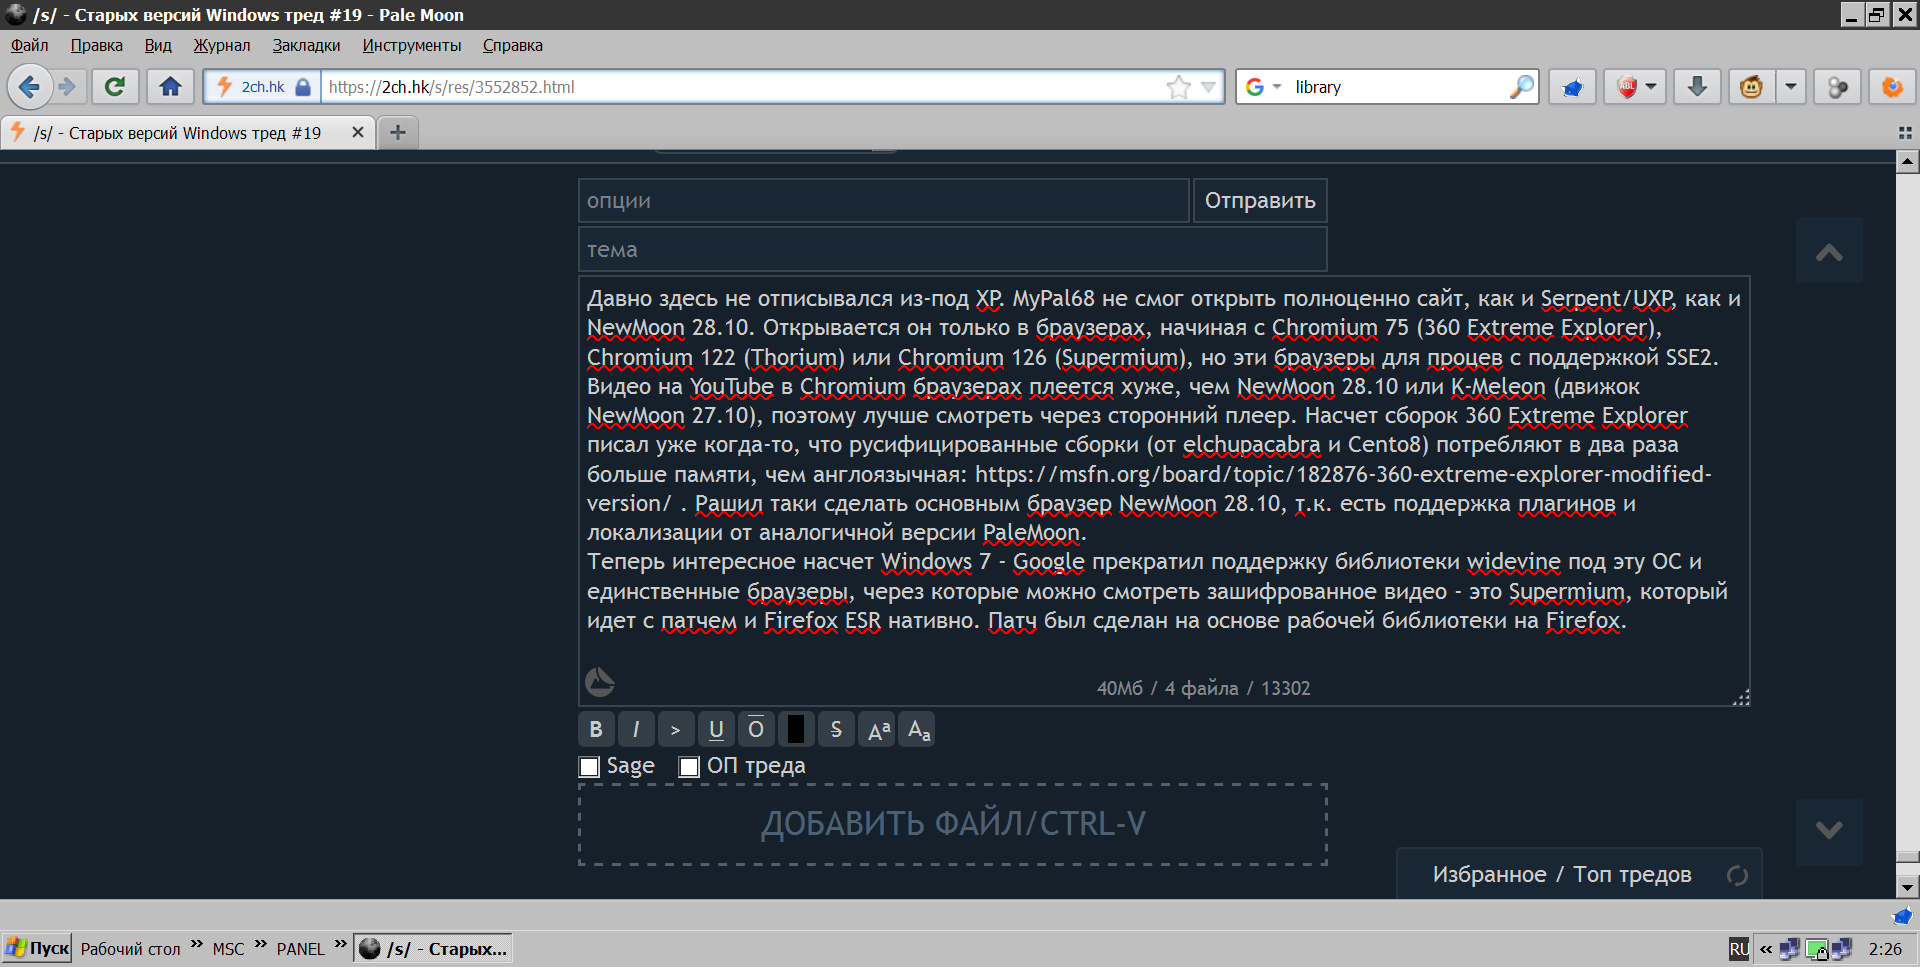Switch input language via RU indicator
The height and width of the screenshot is (967, 1920).
[x=1739, y=949]
